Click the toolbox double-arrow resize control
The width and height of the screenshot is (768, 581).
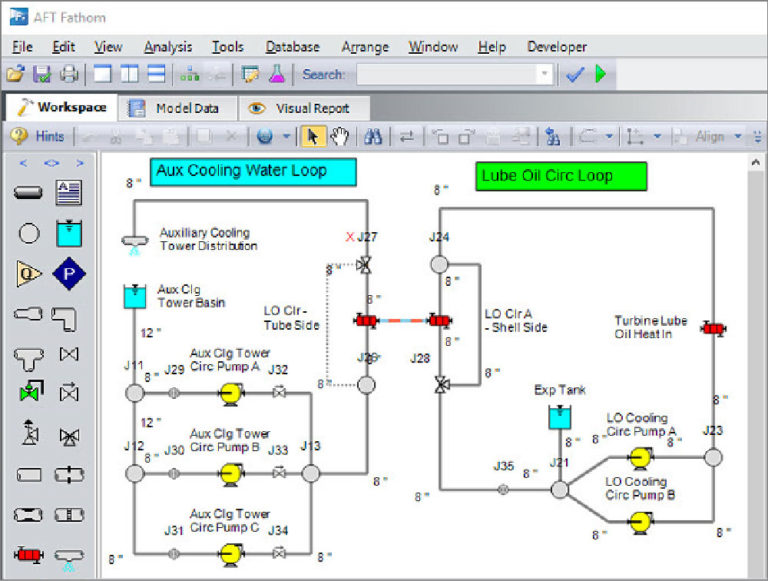(51, 163)
